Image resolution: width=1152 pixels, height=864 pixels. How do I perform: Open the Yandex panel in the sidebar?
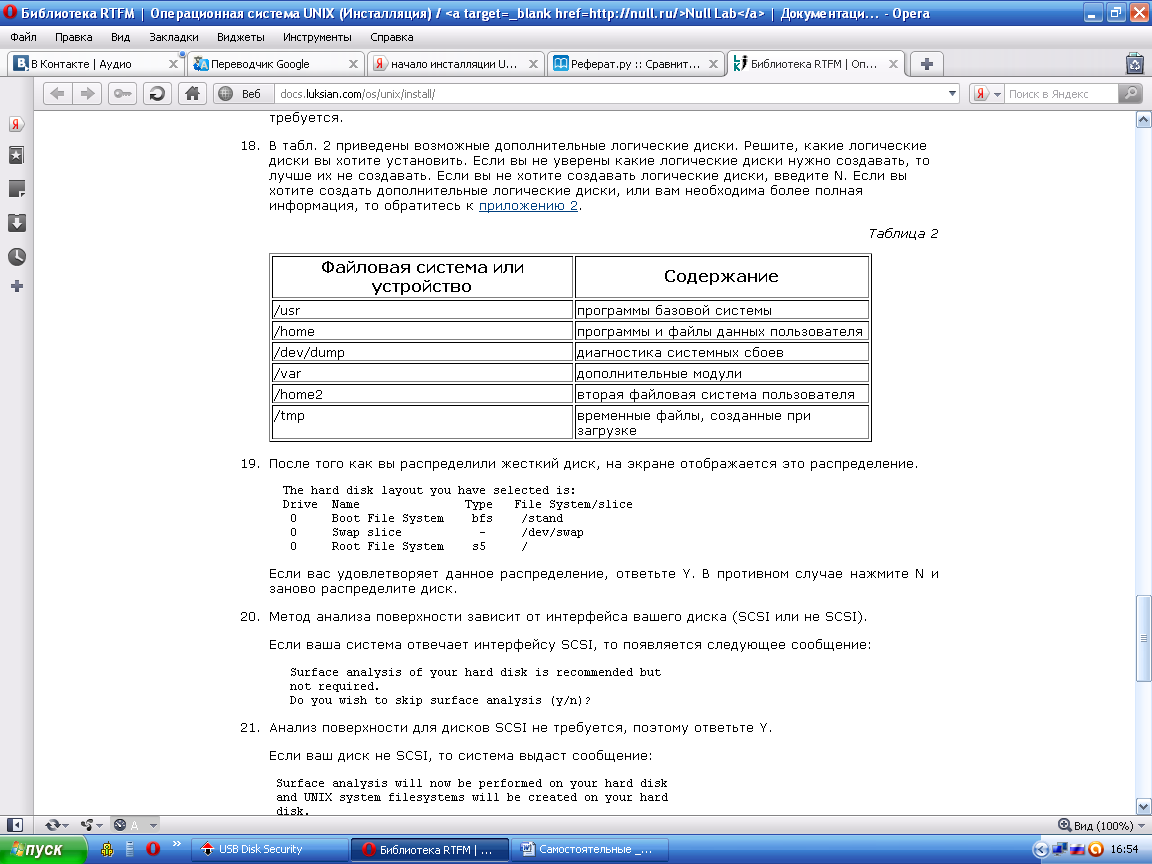(16, 124)
